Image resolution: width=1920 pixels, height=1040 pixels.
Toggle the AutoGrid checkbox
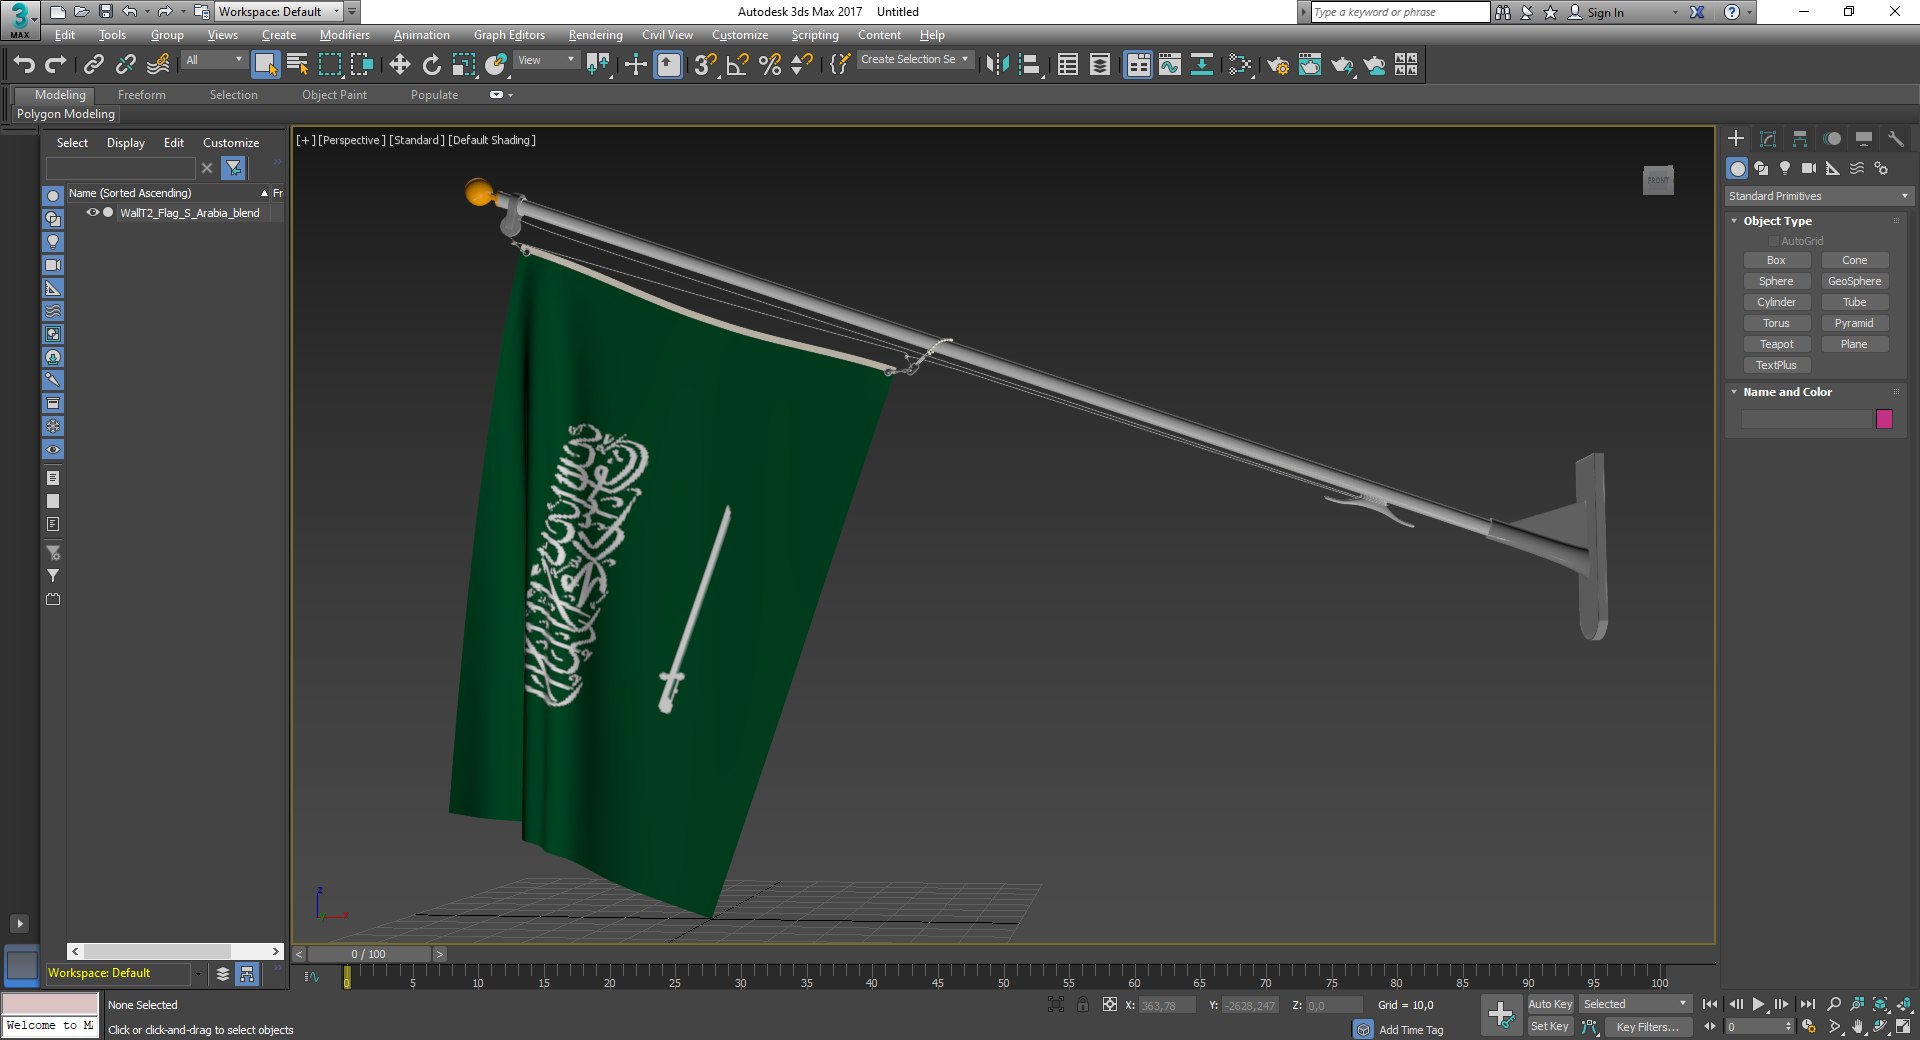click(1774, 241)
